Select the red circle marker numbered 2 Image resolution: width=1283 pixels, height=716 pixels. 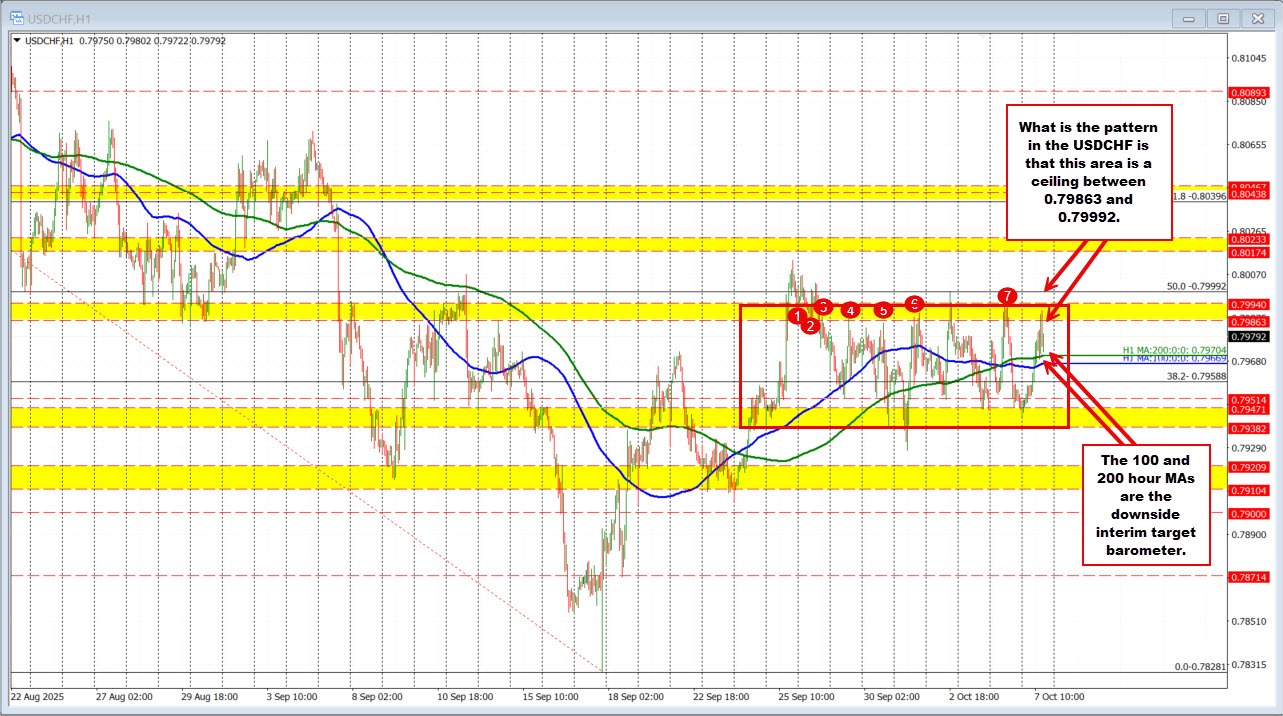pos(810,325)
